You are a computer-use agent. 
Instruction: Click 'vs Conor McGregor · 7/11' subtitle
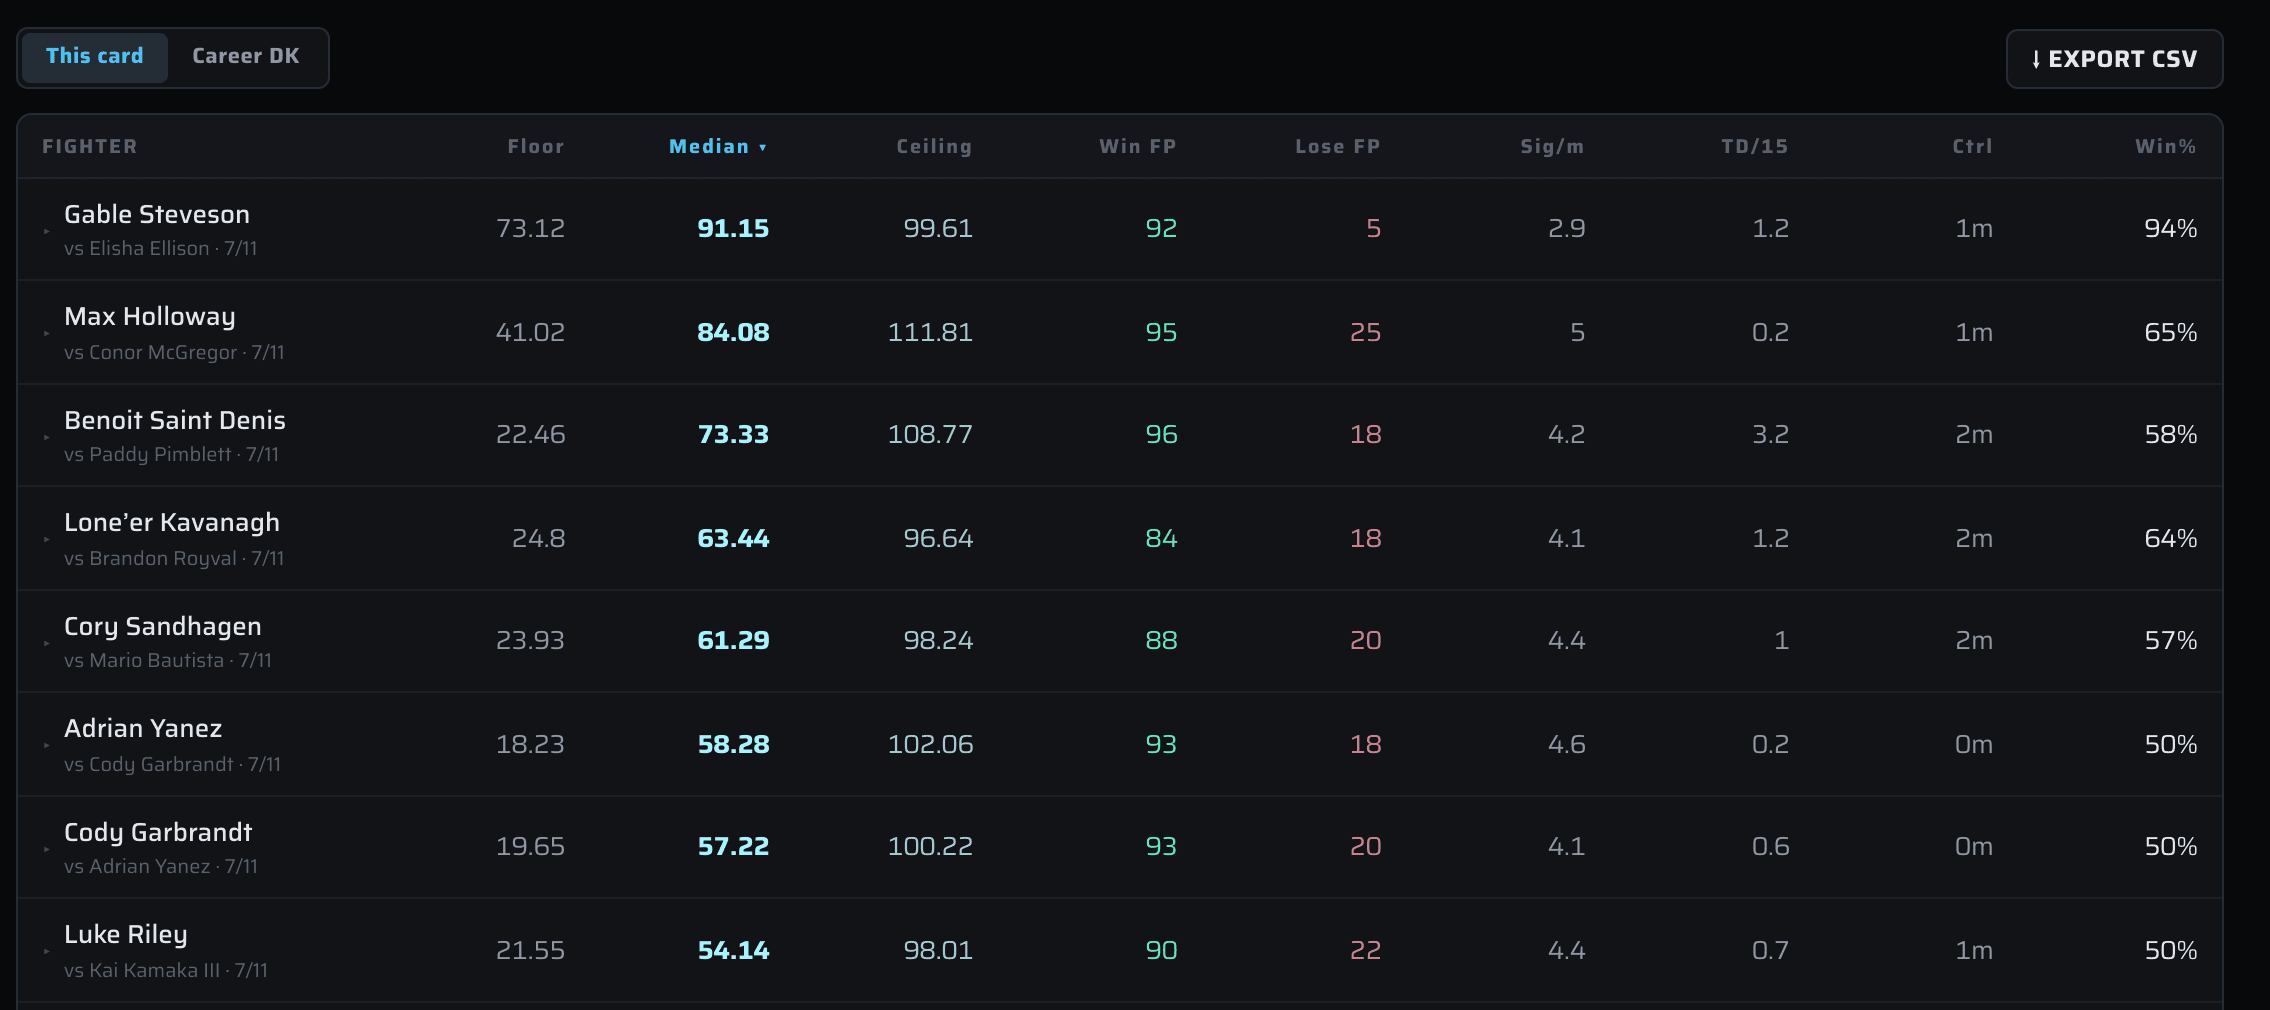point(174,352)
